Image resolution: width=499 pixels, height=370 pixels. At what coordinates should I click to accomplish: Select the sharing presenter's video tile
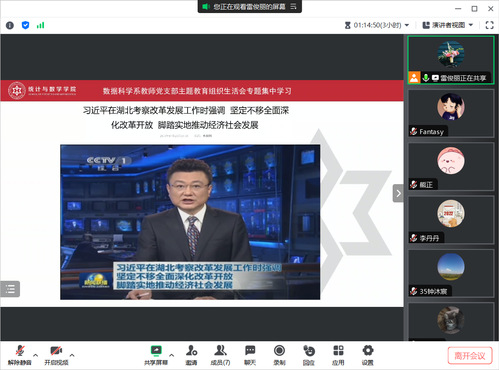click(451, 60)
